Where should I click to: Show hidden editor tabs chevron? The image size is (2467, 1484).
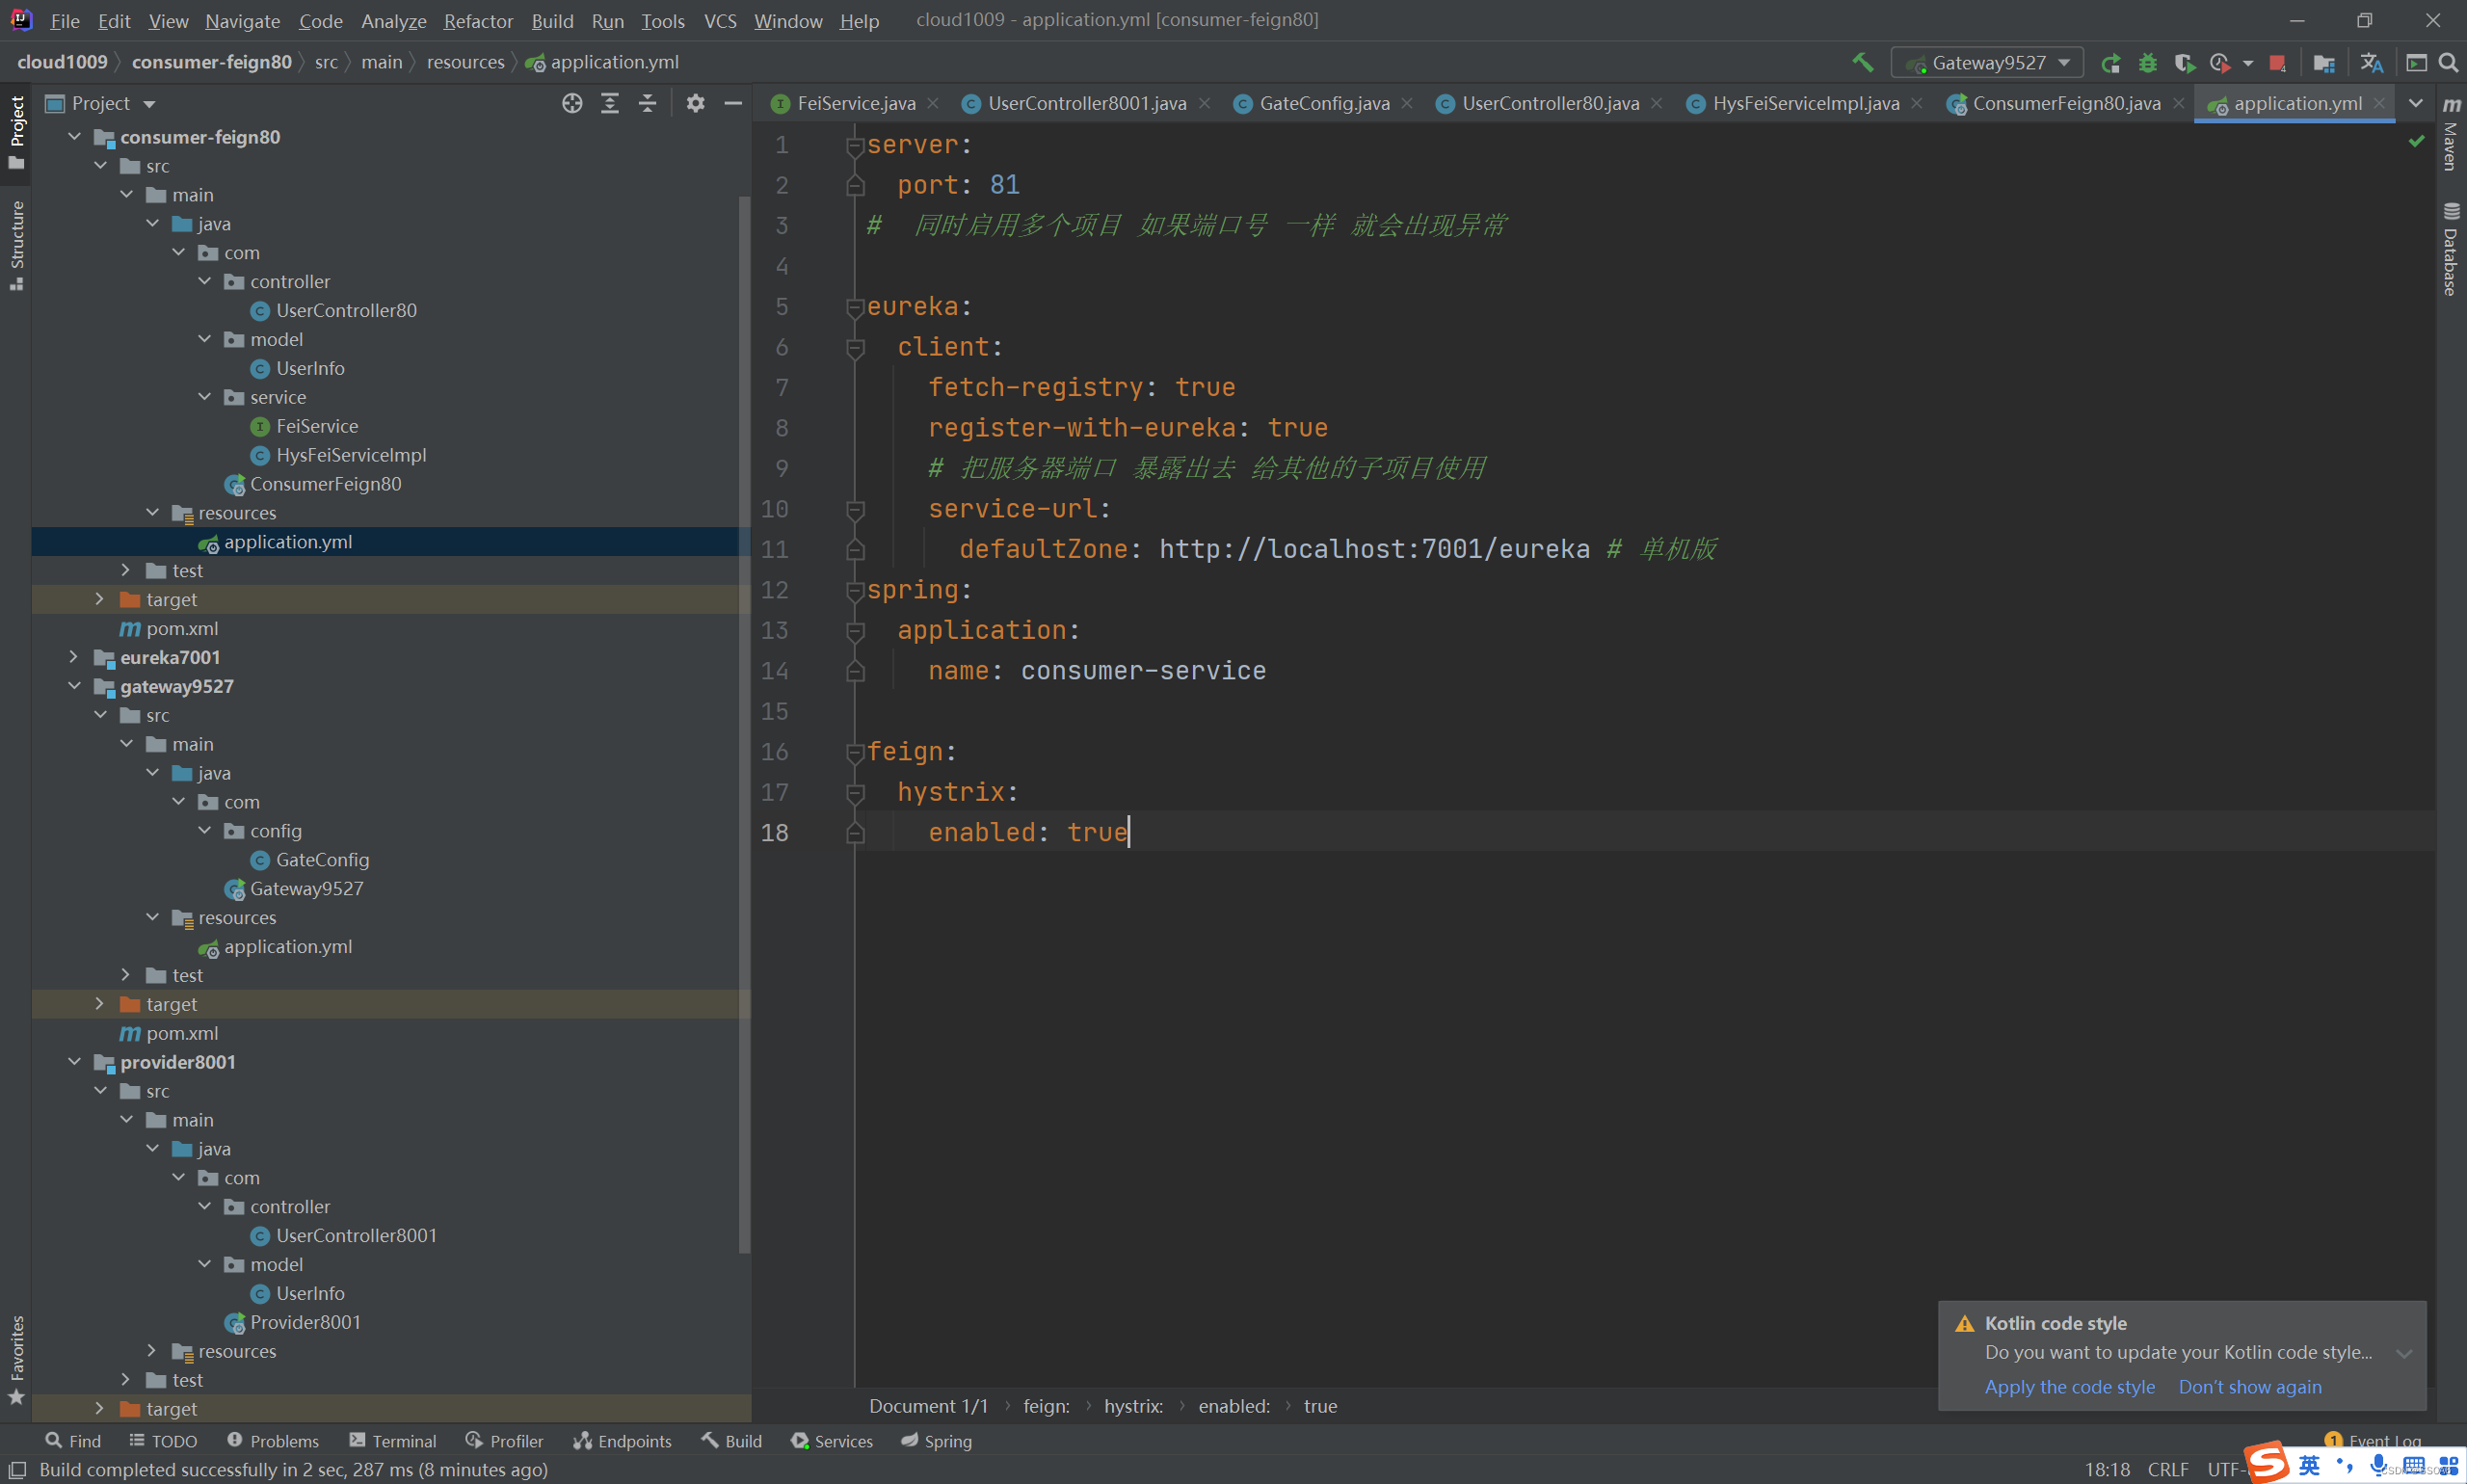coord(2416,103)
